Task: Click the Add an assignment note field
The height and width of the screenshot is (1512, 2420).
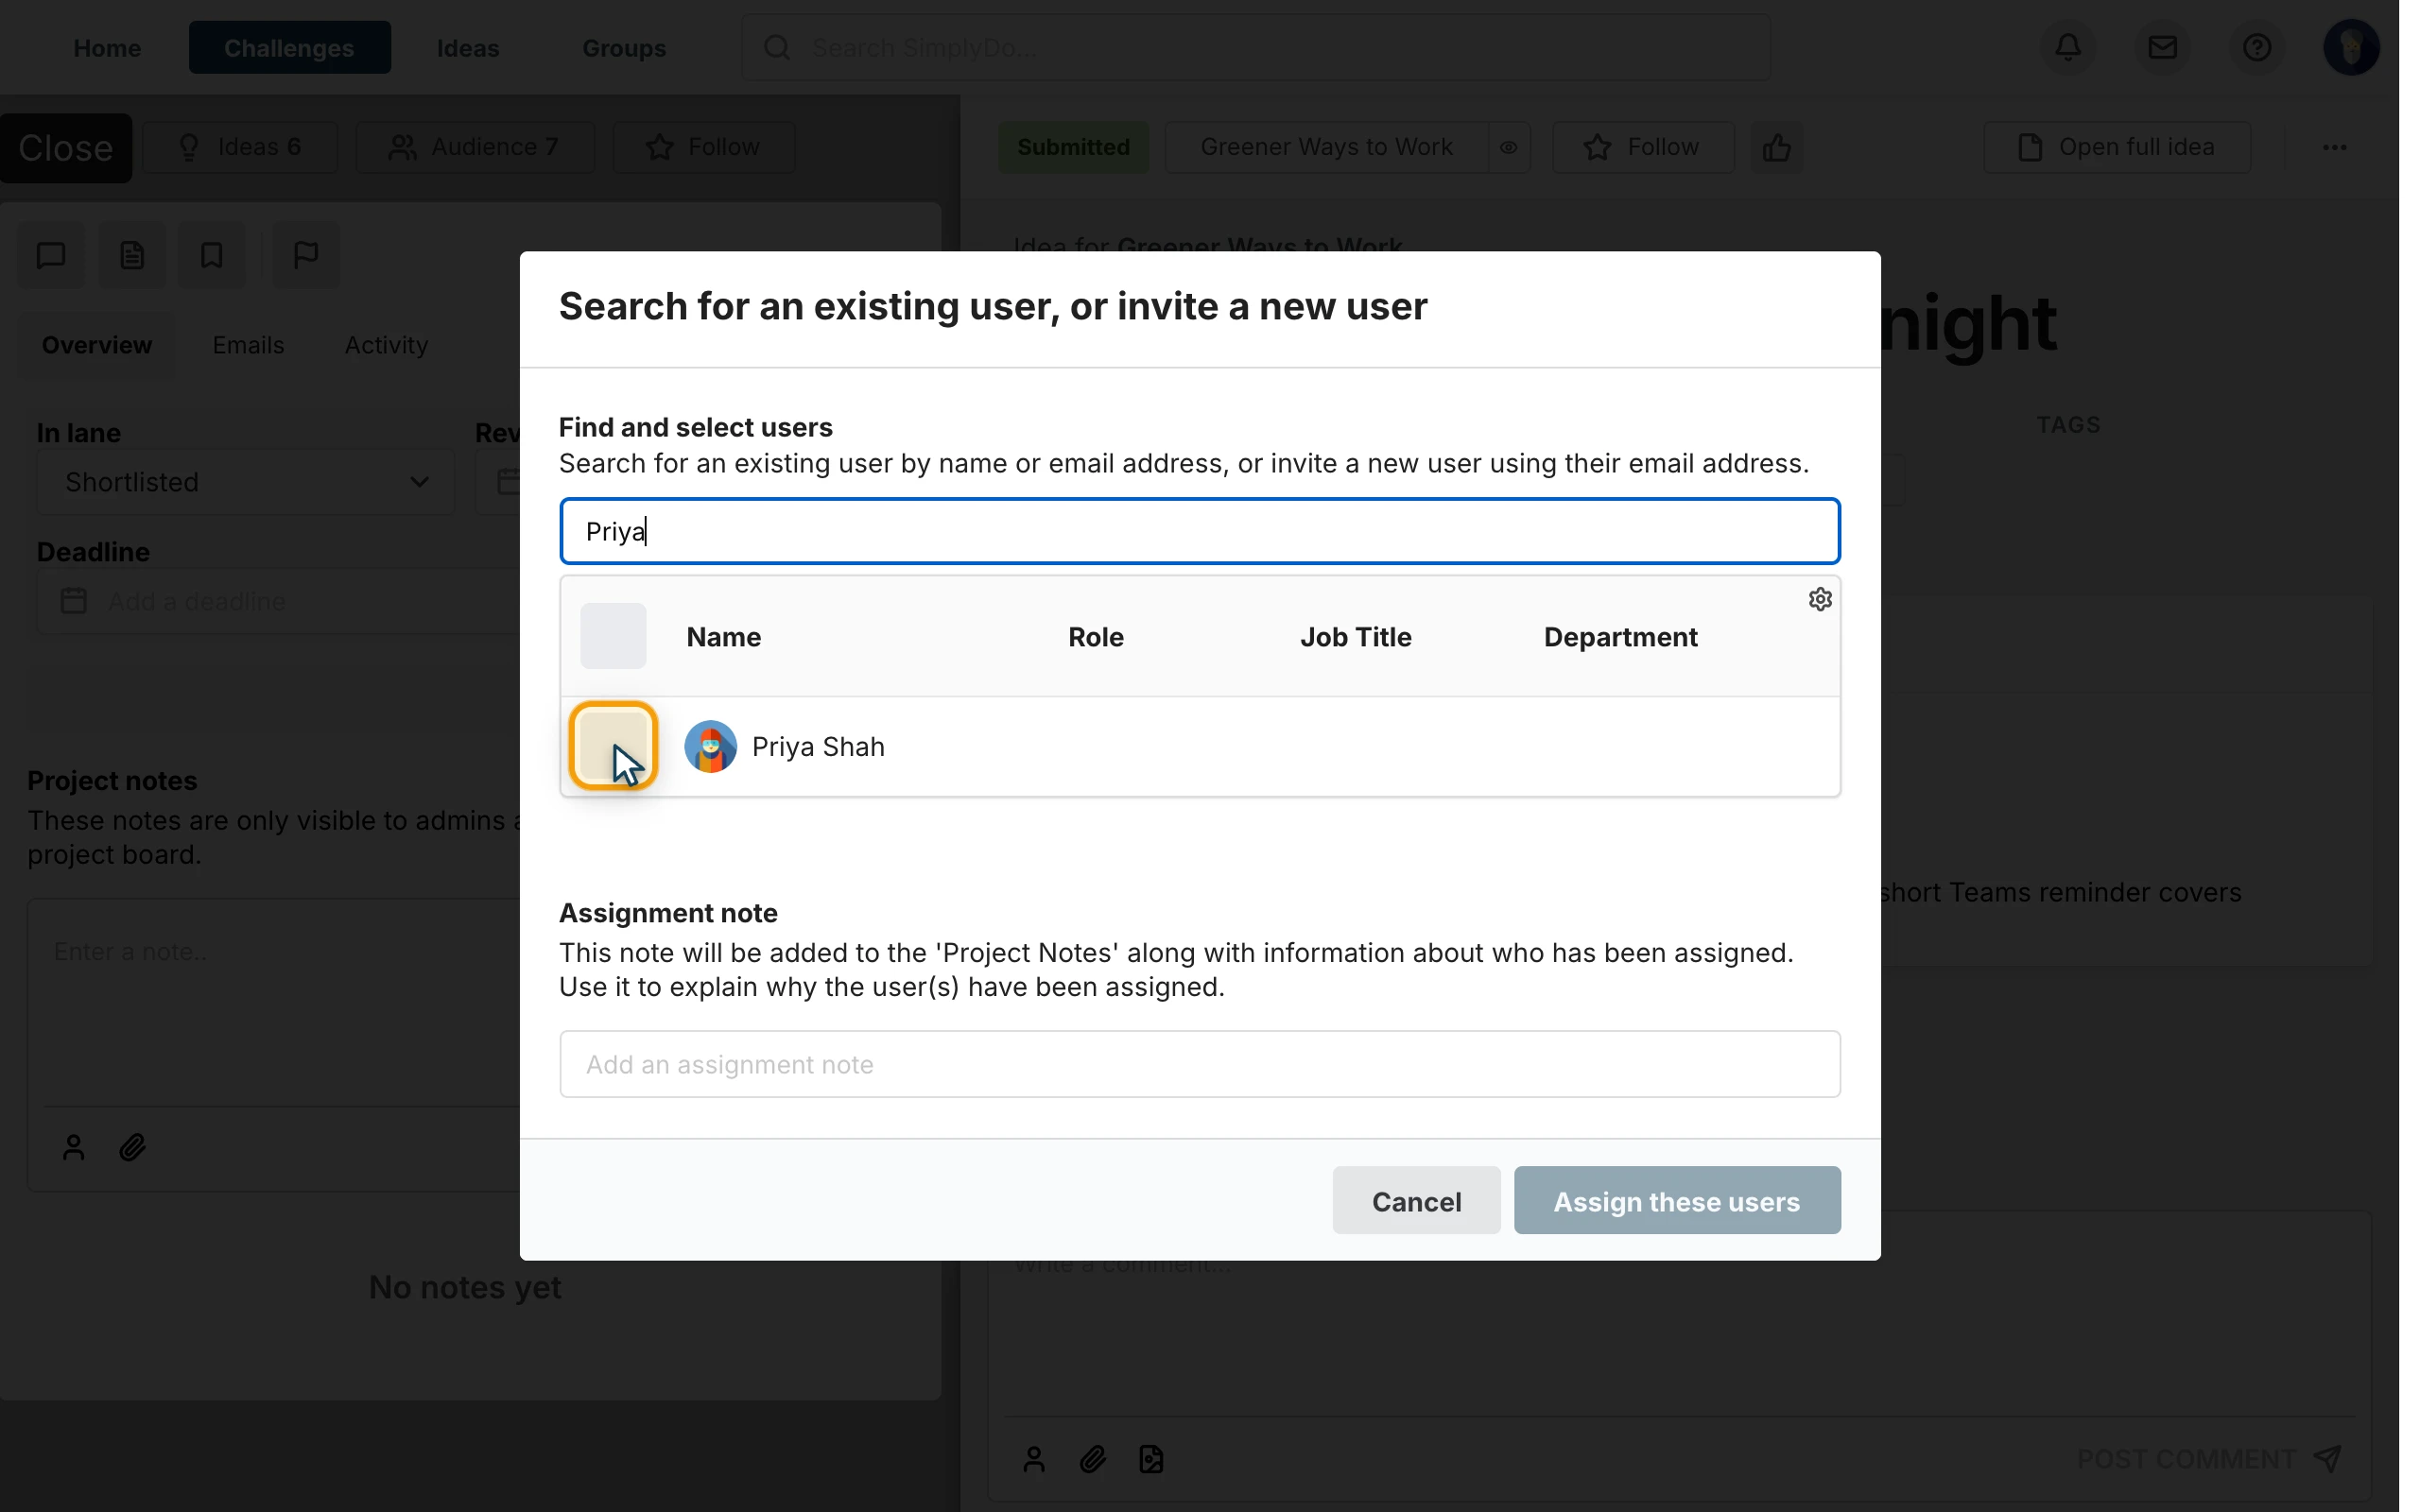Action: (x=1199, y=1064)
